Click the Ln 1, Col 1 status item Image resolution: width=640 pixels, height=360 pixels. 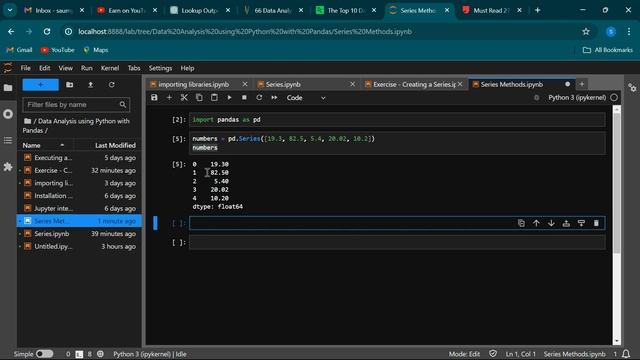(x=520, y=354)
